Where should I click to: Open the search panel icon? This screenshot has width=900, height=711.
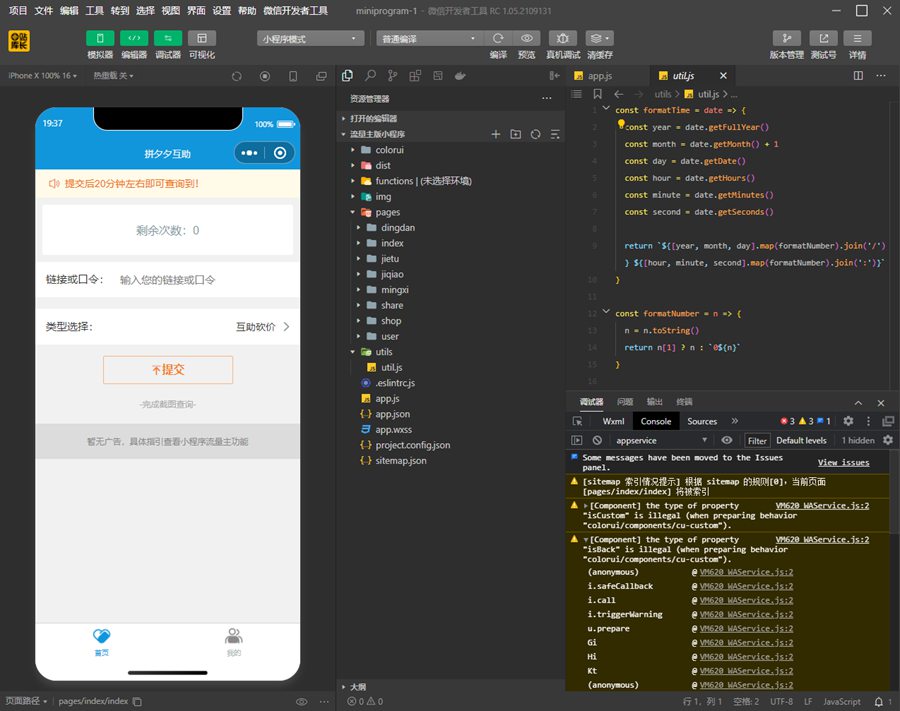[x=370, y=76]
